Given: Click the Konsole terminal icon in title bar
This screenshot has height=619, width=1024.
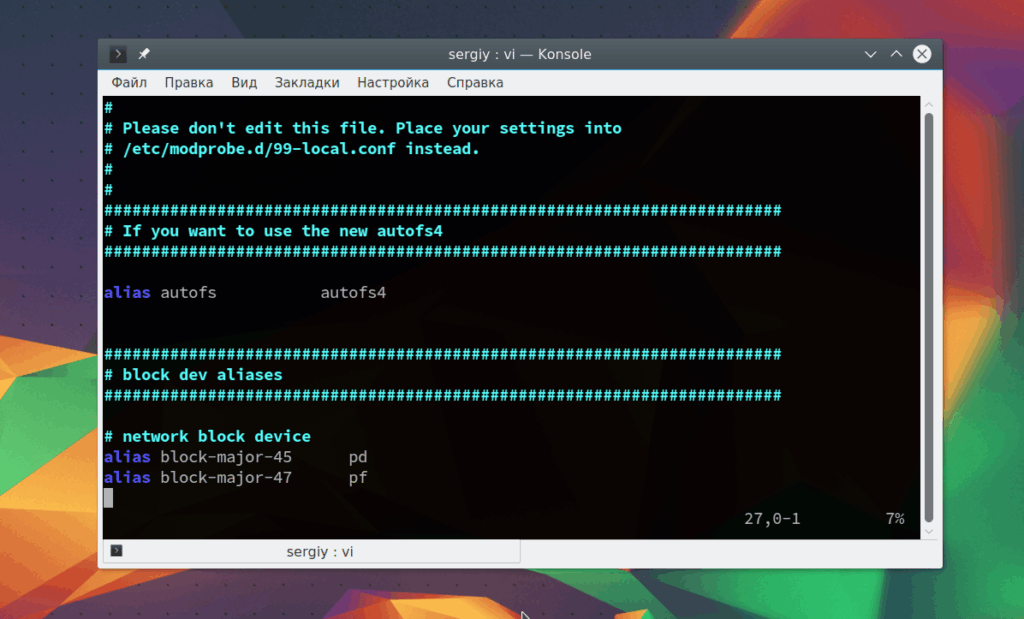Looking at the screenshot, I should (118, 54).
